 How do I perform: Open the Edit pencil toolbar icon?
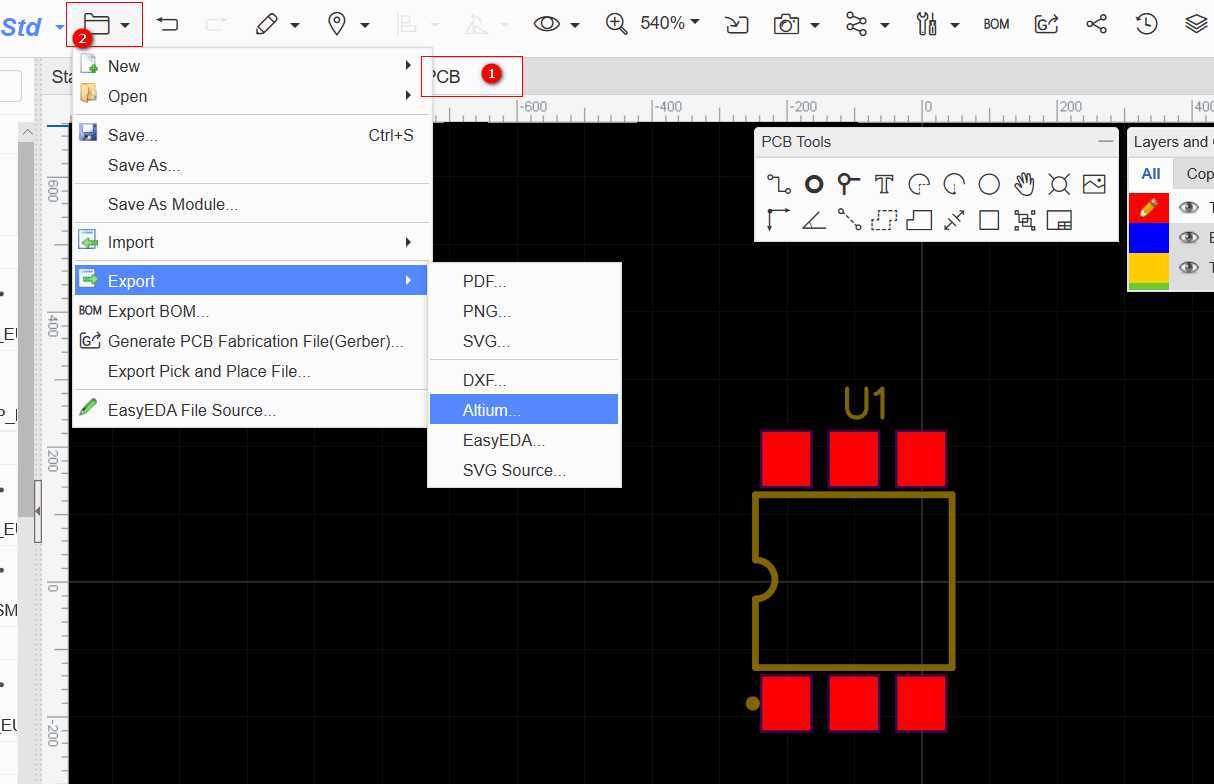266,24
